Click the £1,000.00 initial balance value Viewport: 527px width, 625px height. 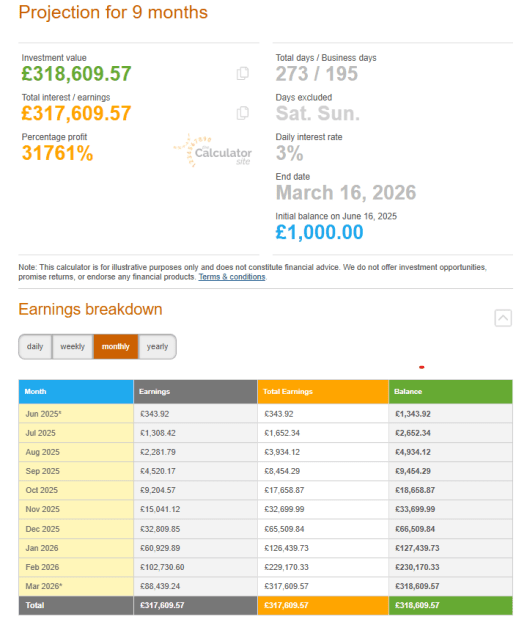point(319,232)
